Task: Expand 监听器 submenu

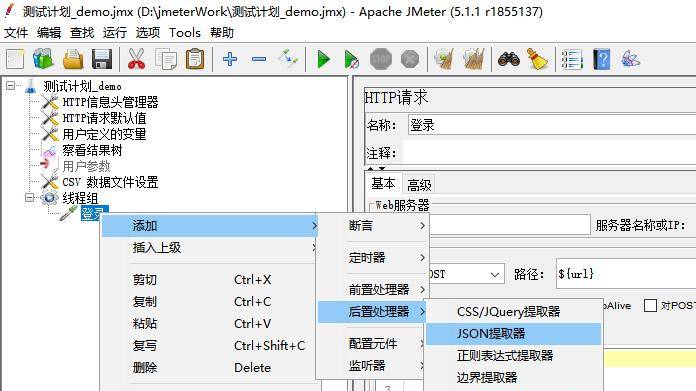Action: click(372, 366)
